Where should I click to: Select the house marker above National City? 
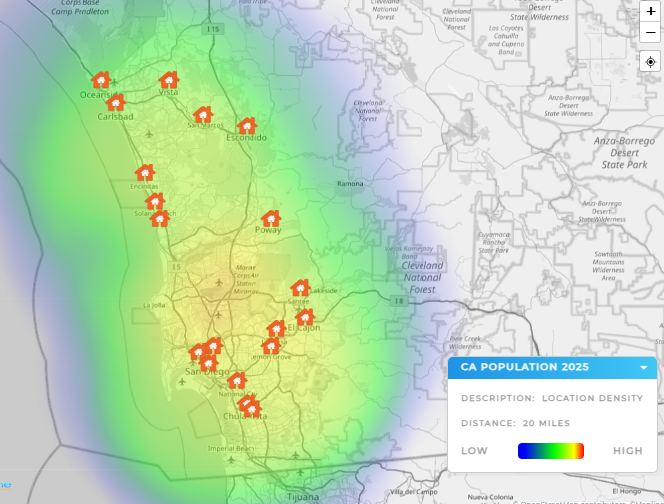[x=237, y=380]
